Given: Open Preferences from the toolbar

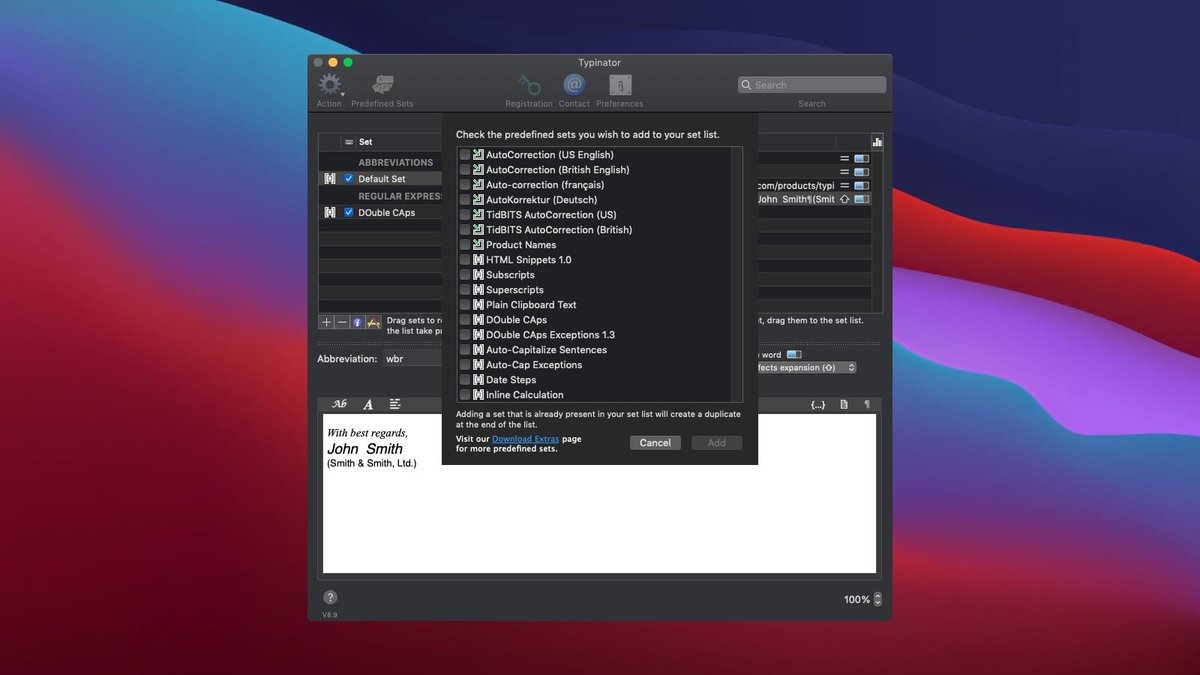Looking at the screenshot, I should [x=620, y=86].
